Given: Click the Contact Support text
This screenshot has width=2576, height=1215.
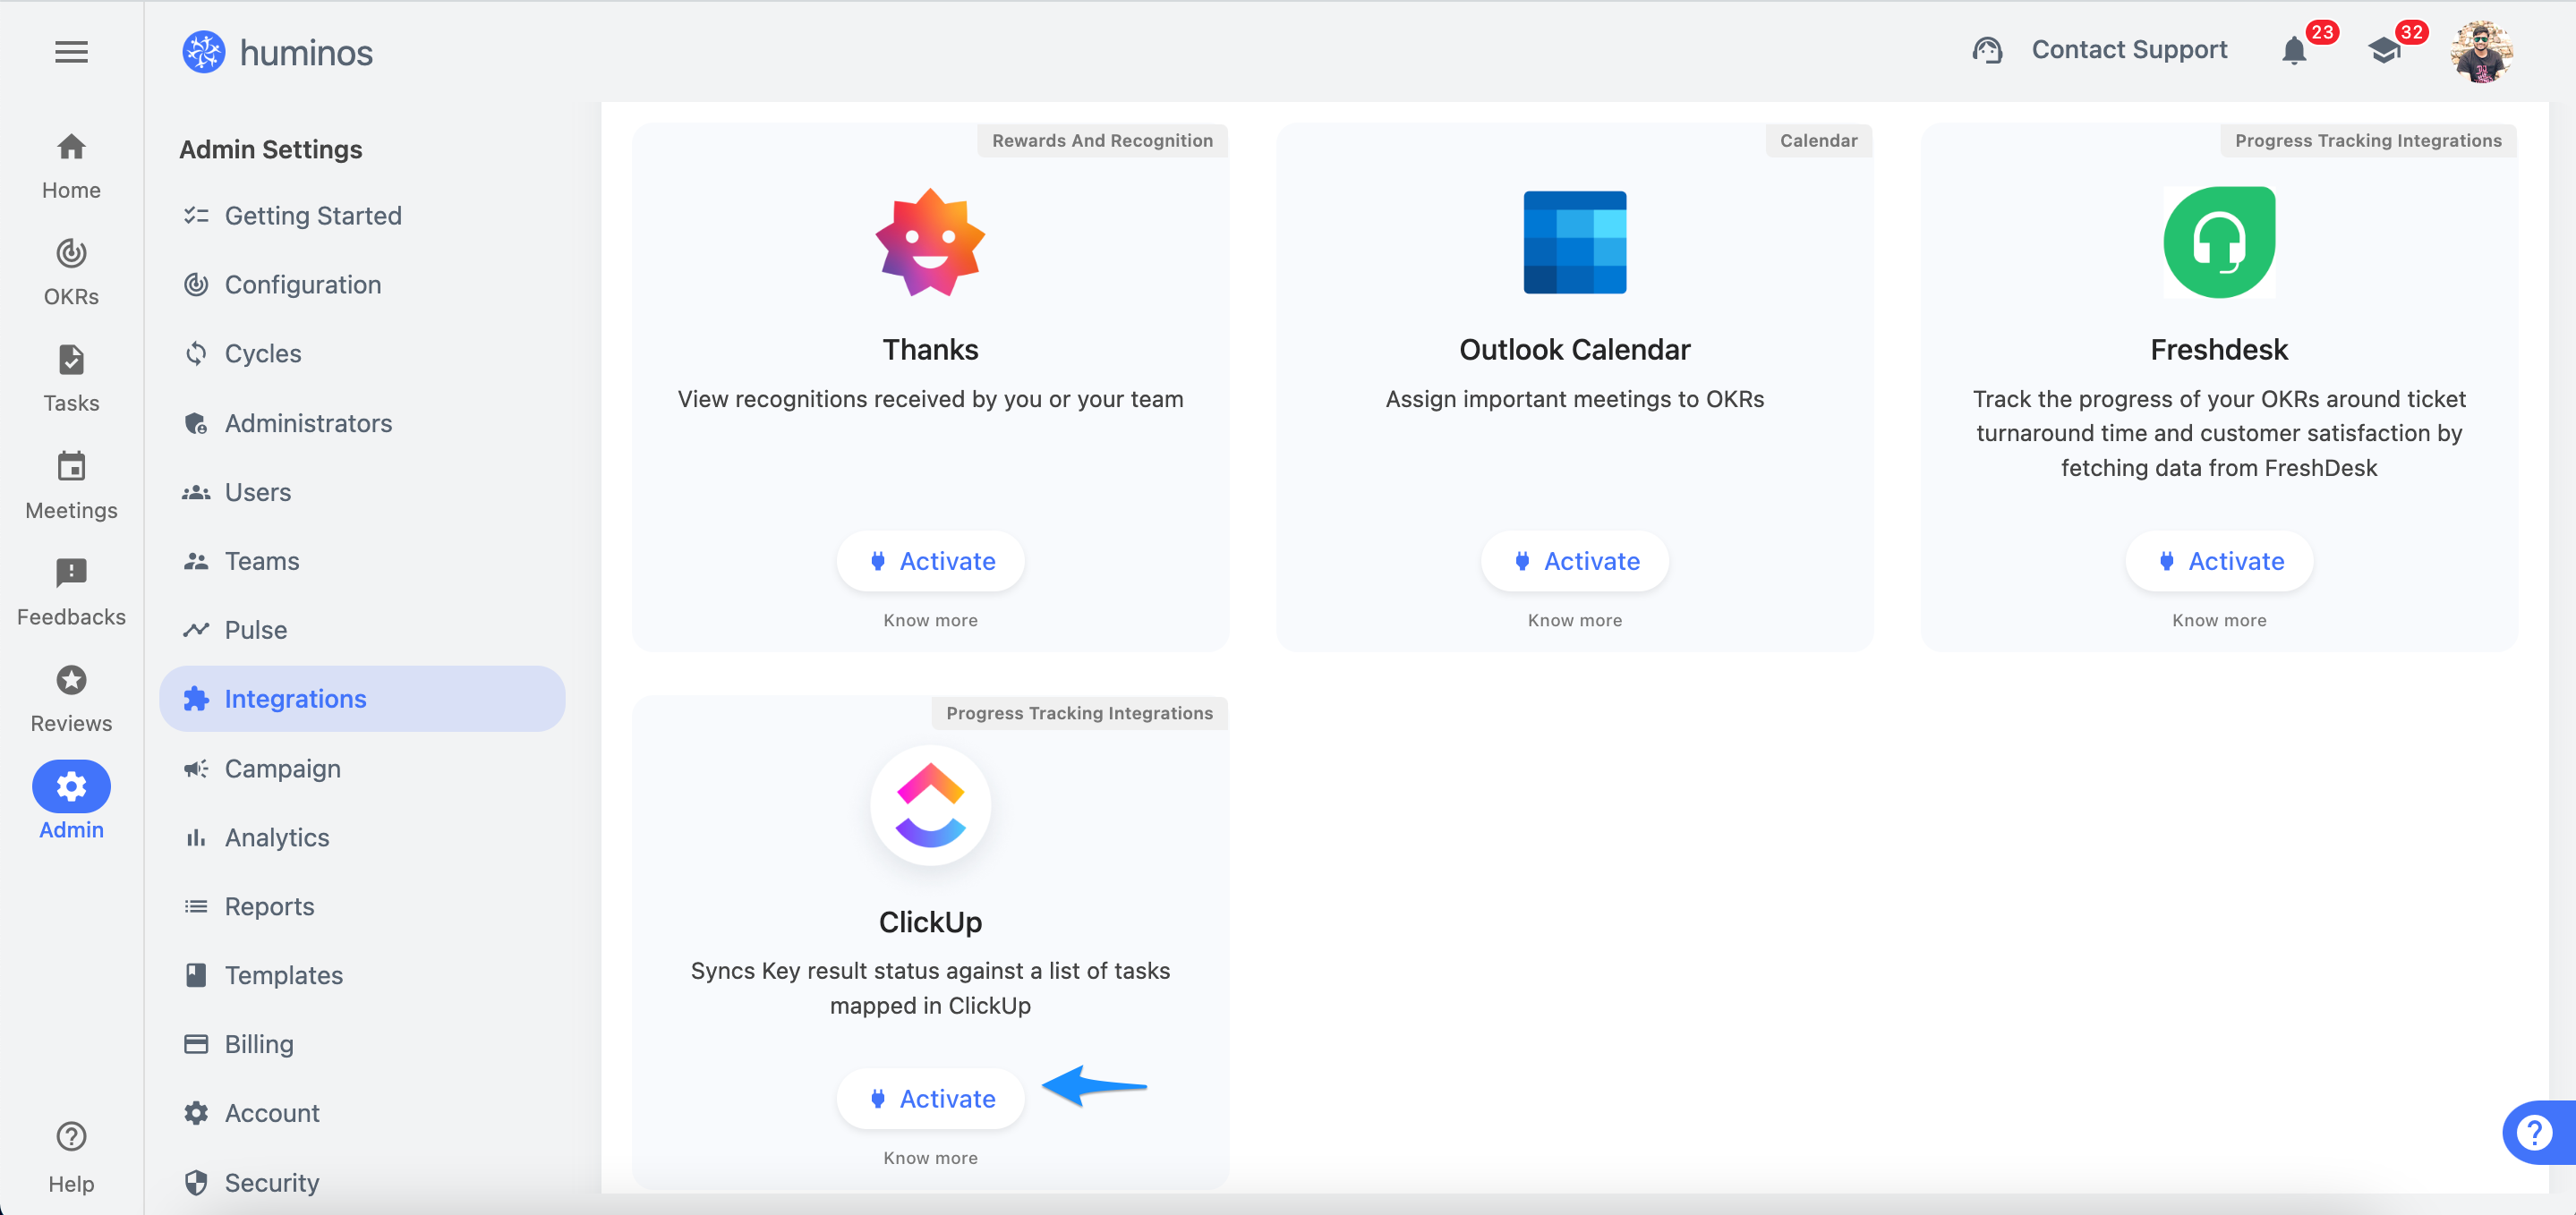Looking at the screenshot, I should click(2129, 50).
